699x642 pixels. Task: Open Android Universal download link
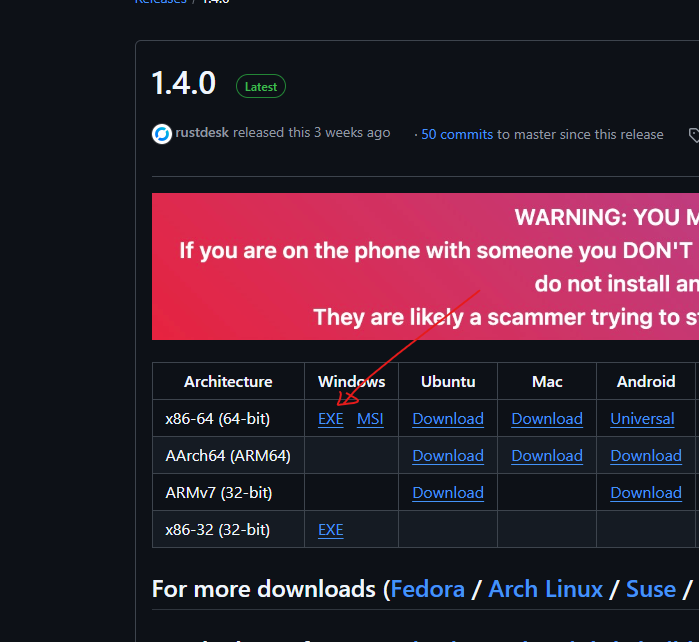click(642, 419)
